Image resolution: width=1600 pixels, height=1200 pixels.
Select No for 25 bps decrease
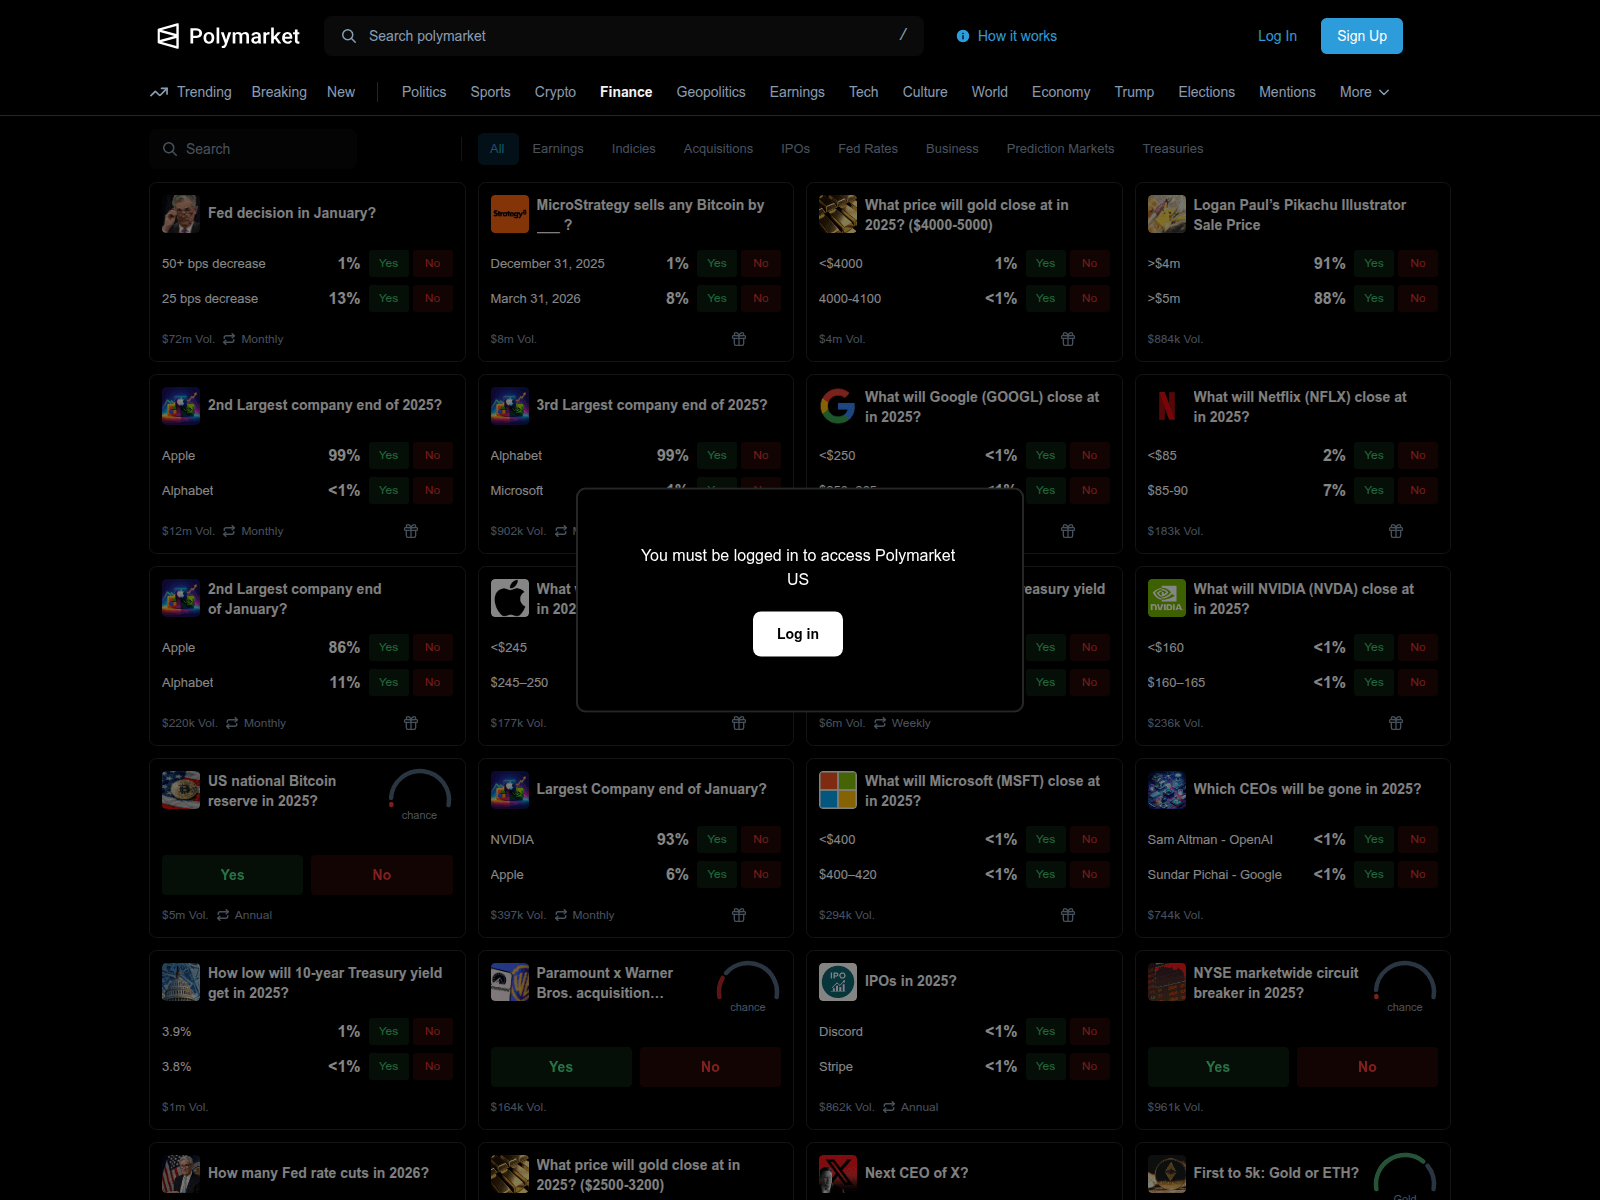coord(433,299)
